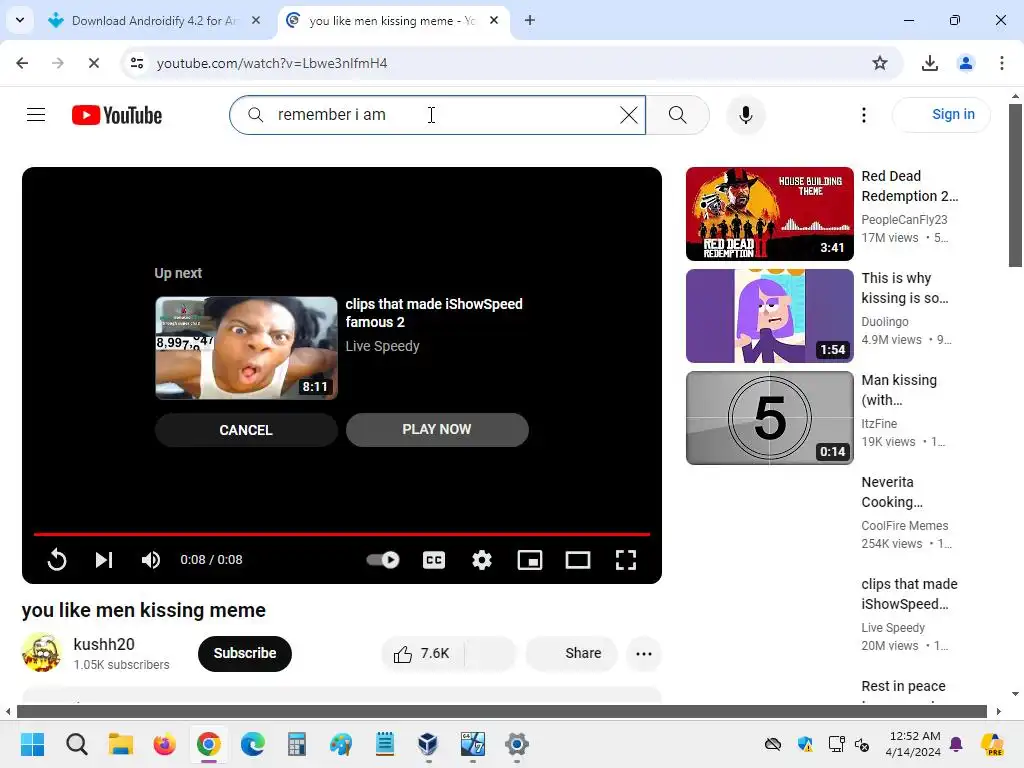Expand the tab search dropdown arrow
The image size is (1024, 768).
coord(20,20)
